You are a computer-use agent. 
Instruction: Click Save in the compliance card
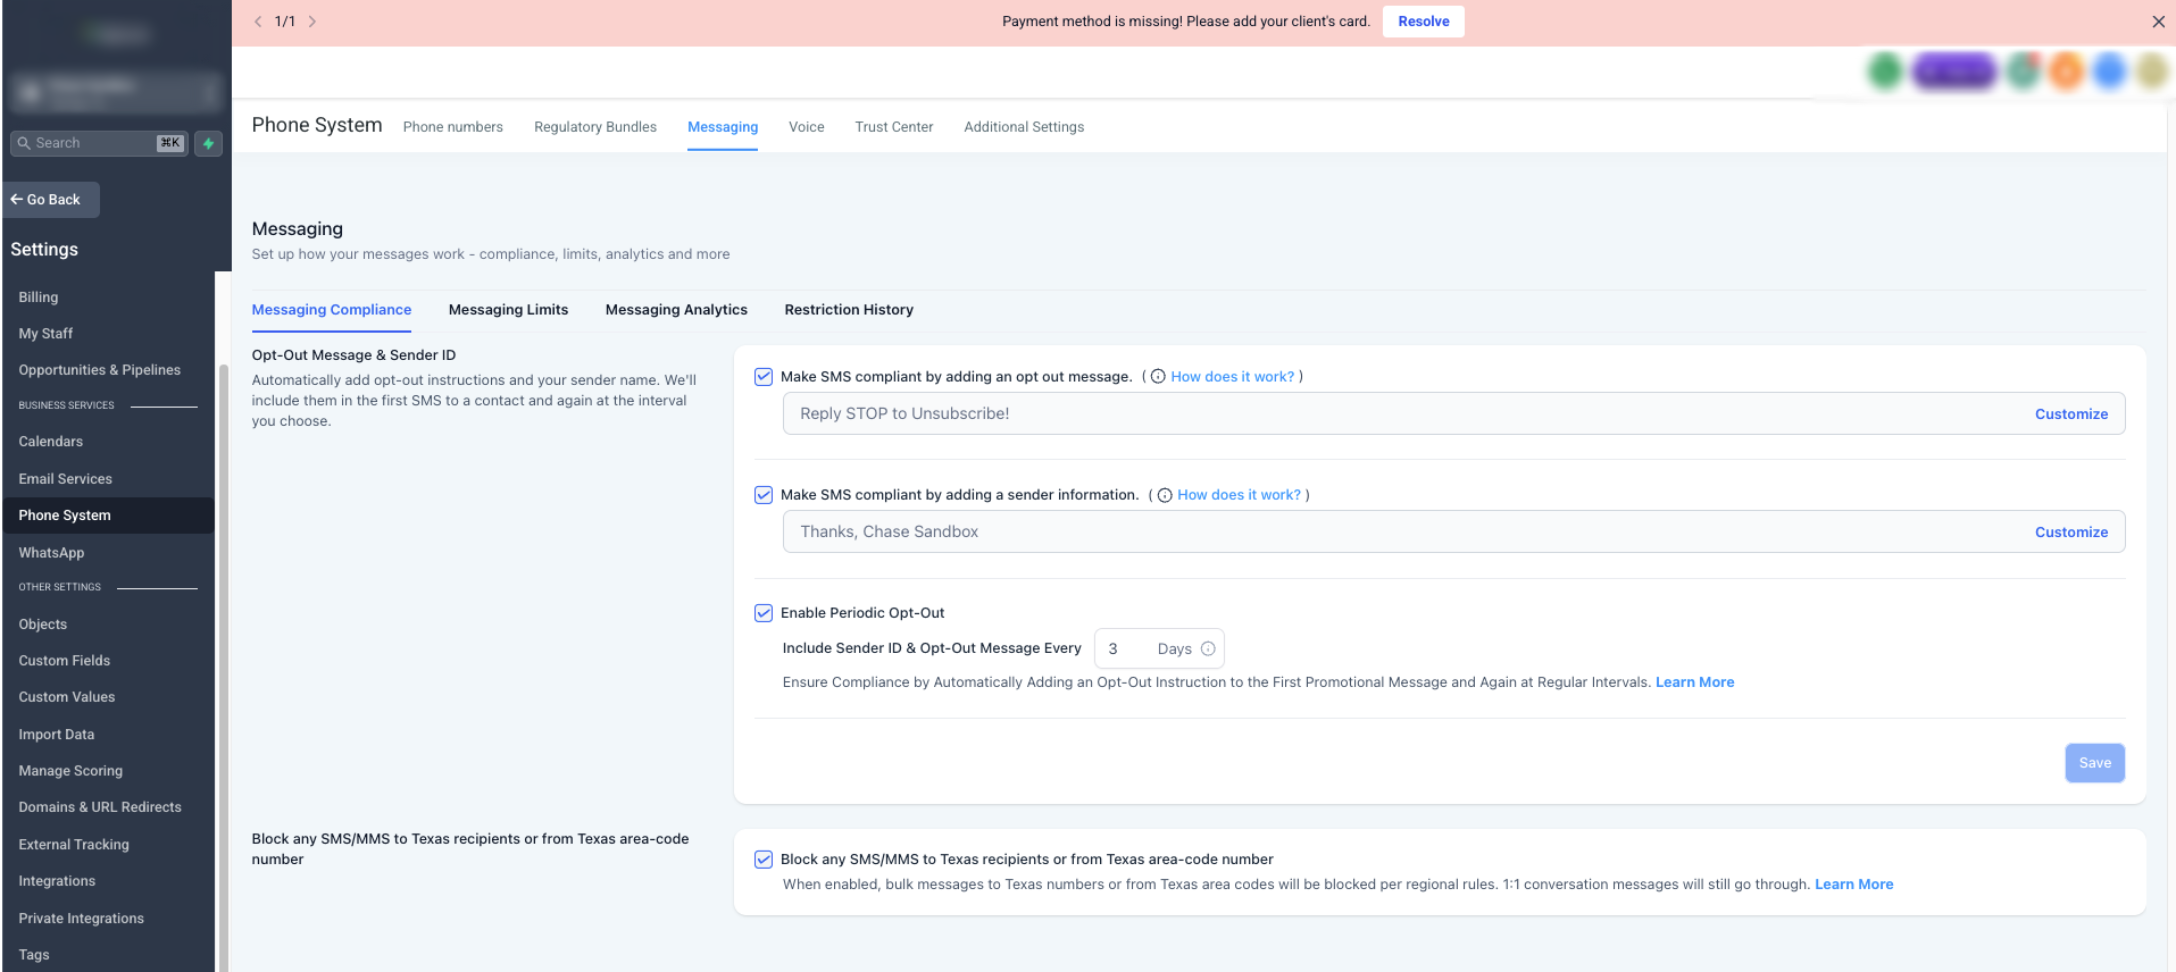2095,763
